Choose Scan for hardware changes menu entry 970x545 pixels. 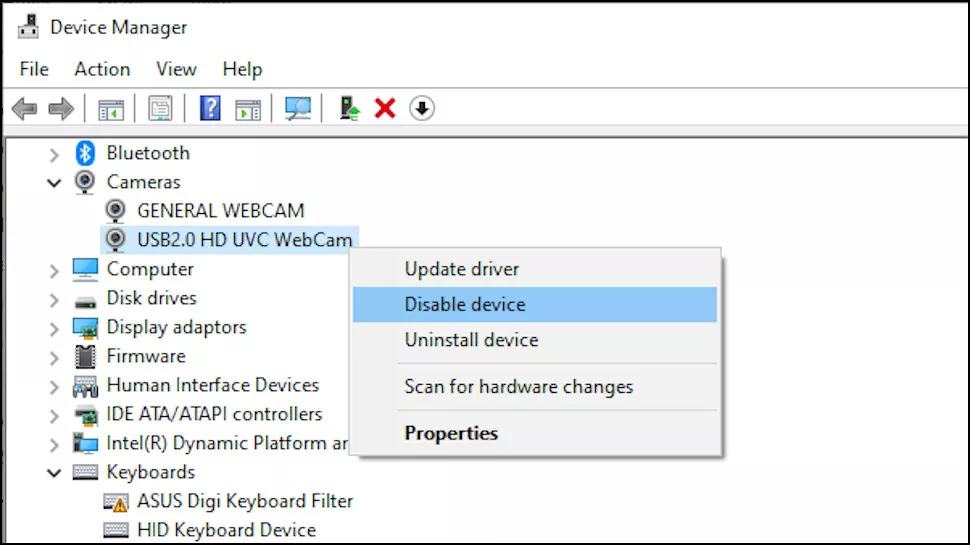[534, 387]
